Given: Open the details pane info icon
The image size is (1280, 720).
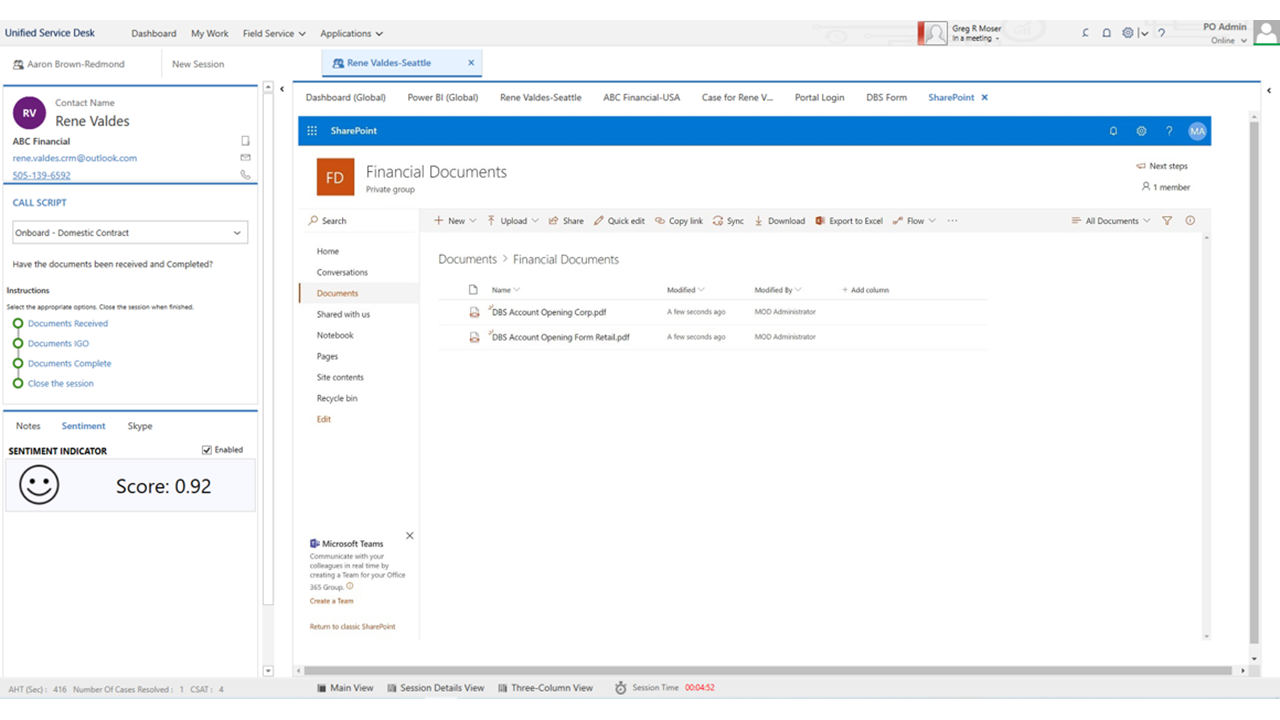Looking at the screenshot, I should click(x=1190, y=221).
